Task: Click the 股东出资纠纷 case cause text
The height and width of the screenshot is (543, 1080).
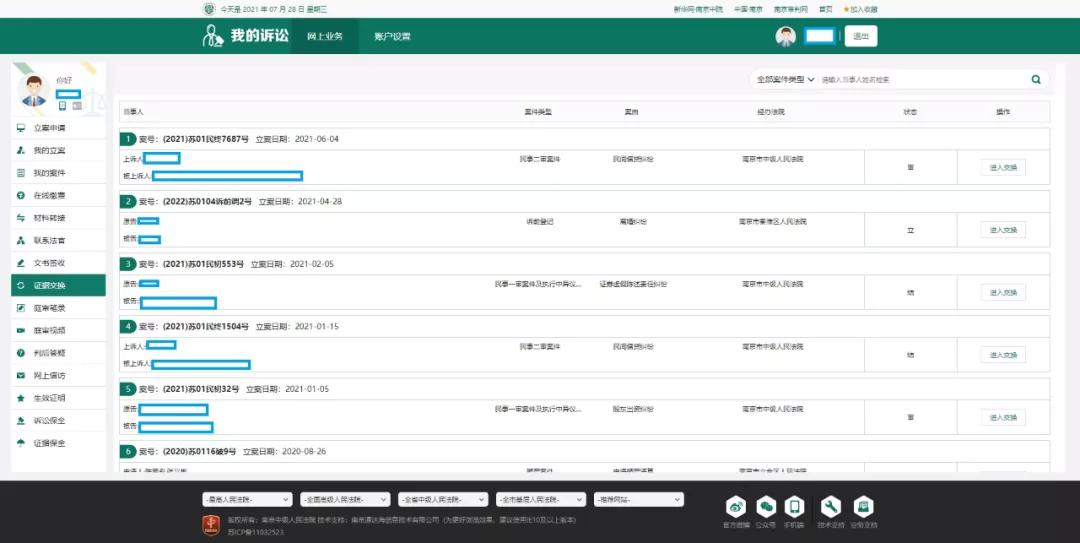Action: coord(633,409)
